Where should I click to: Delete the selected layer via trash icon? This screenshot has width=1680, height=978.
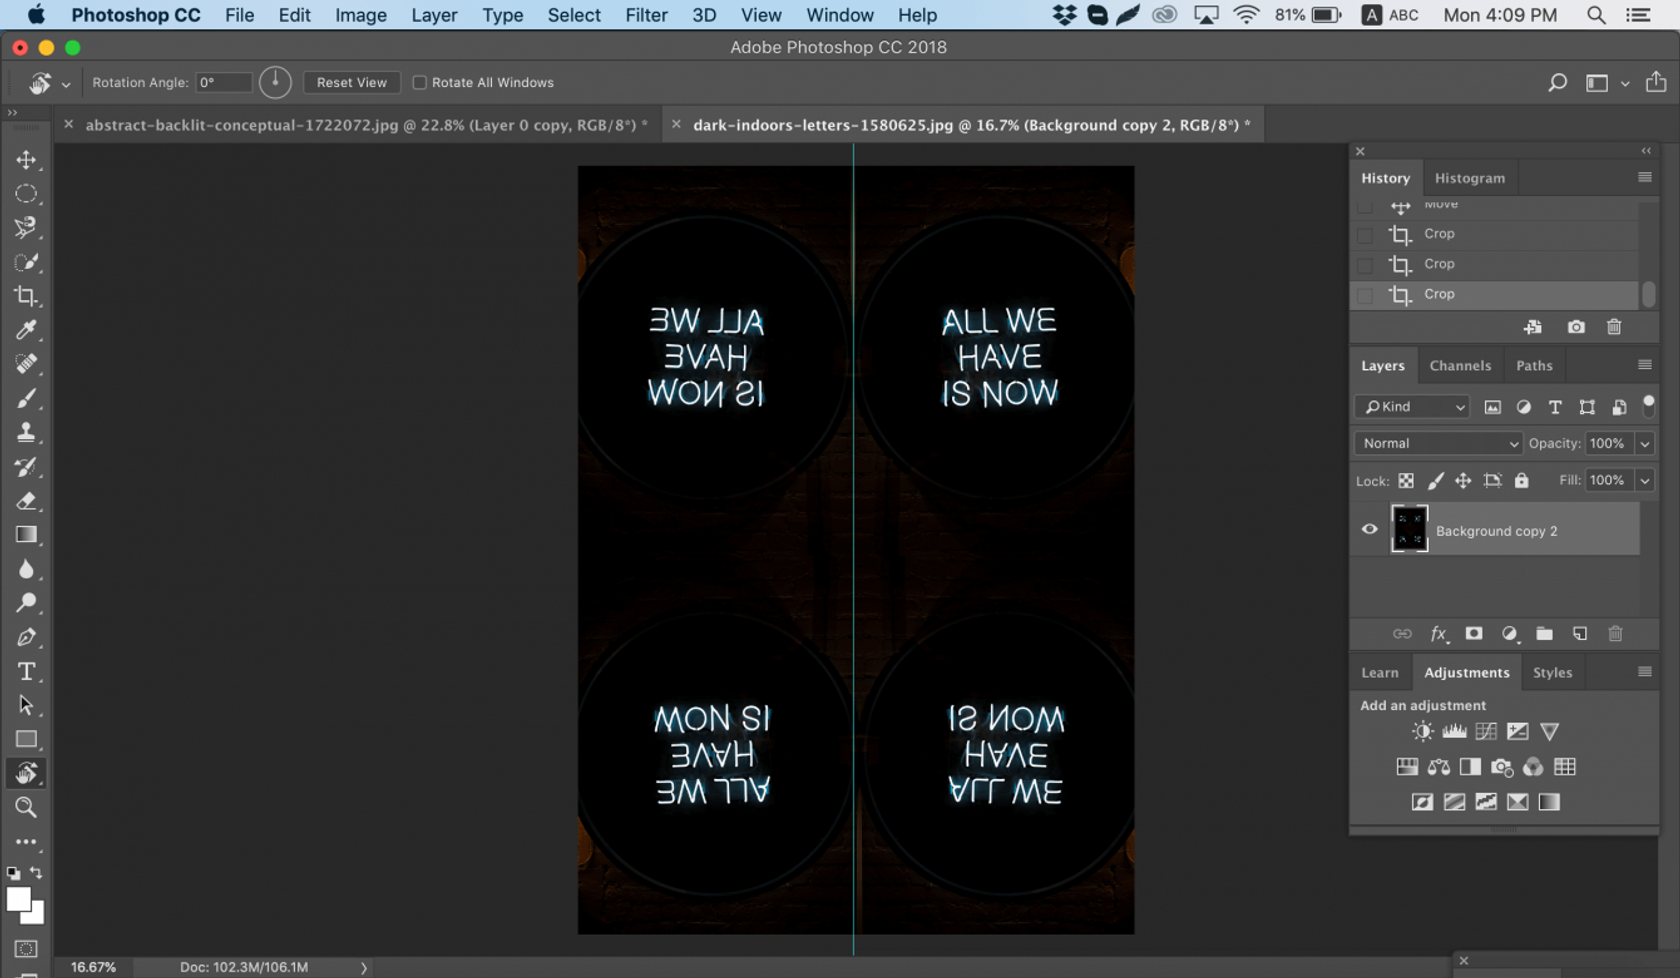(x=1616, y=634)
